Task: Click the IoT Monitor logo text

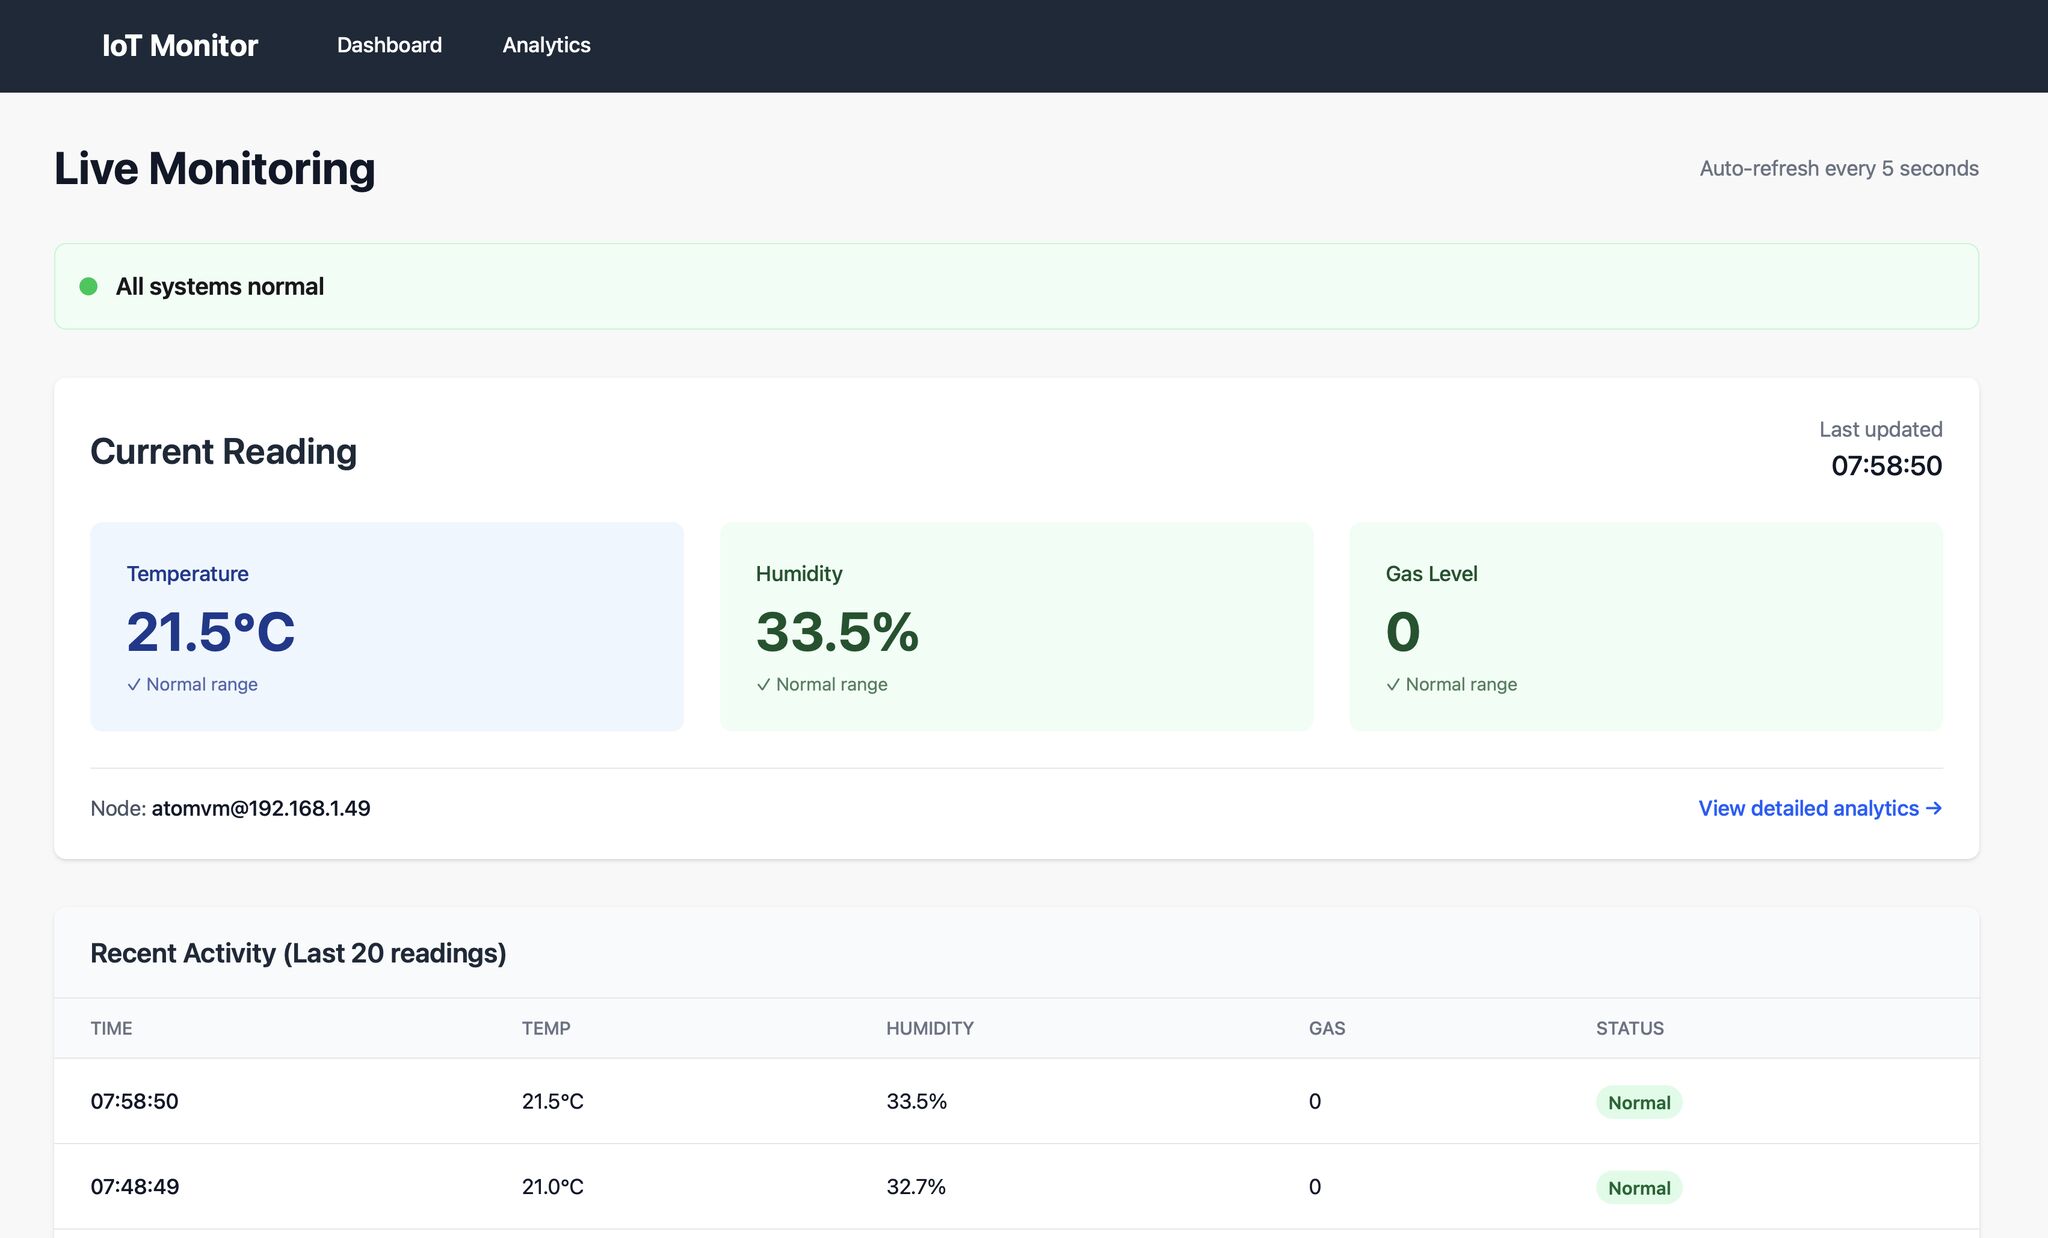Action: (180, 45)
